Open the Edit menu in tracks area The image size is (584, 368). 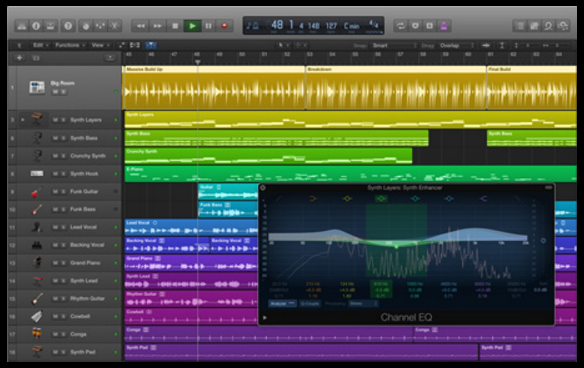coord(40,45)
